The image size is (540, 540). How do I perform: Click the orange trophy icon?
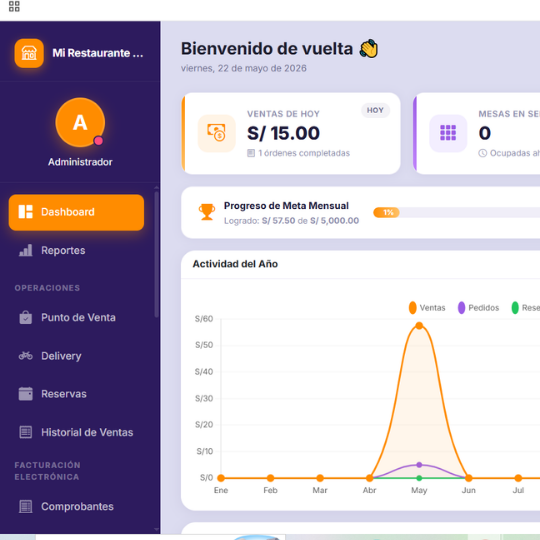click(x=207, y=212)
